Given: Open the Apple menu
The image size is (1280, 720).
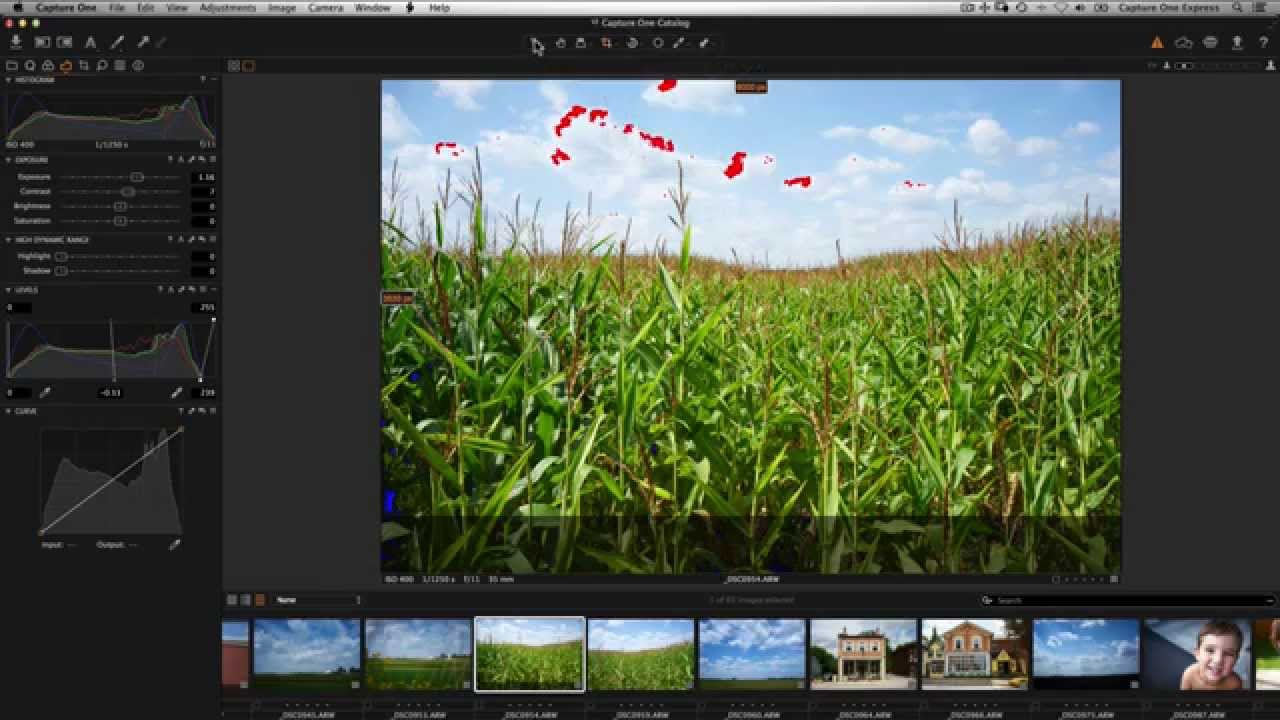Looking at the screenshot, I should 17,7.
